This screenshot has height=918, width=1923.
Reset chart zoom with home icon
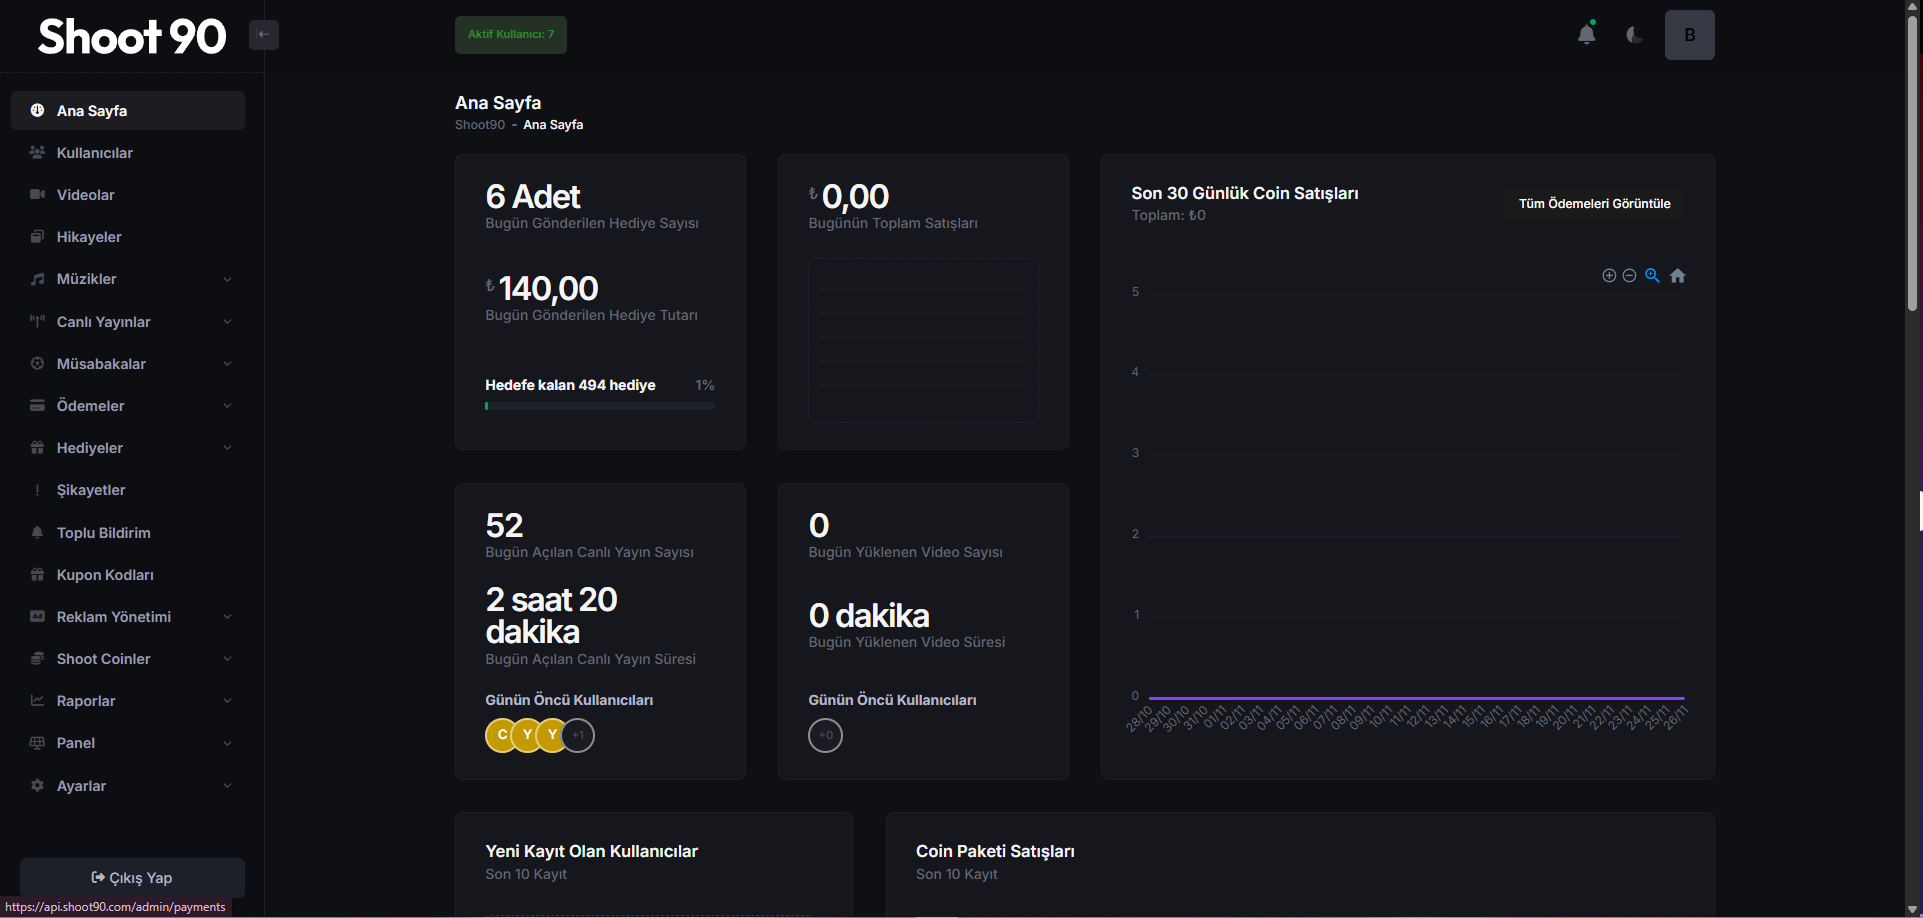click(1678, 276)
